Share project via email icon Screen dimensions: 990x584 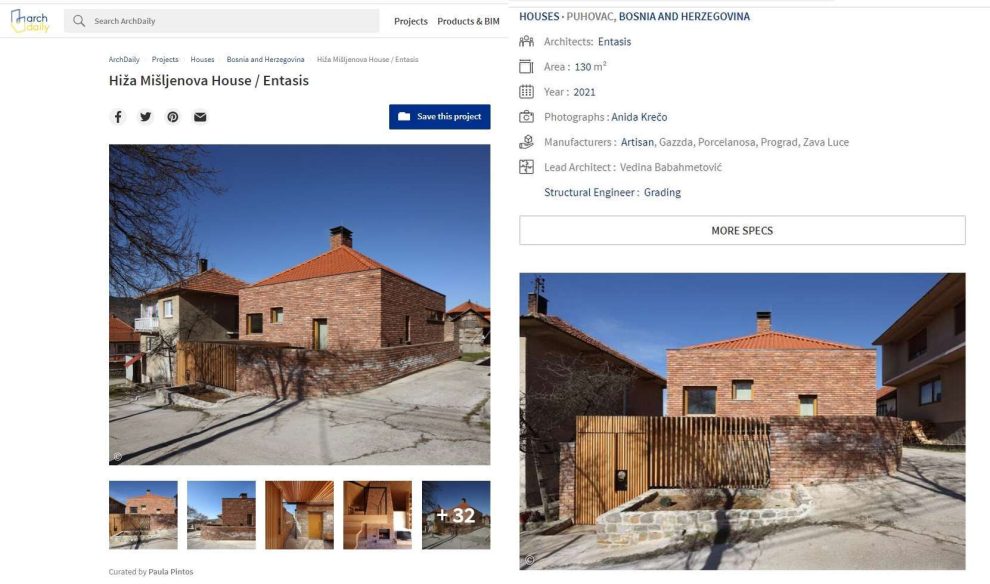point(200,117)
